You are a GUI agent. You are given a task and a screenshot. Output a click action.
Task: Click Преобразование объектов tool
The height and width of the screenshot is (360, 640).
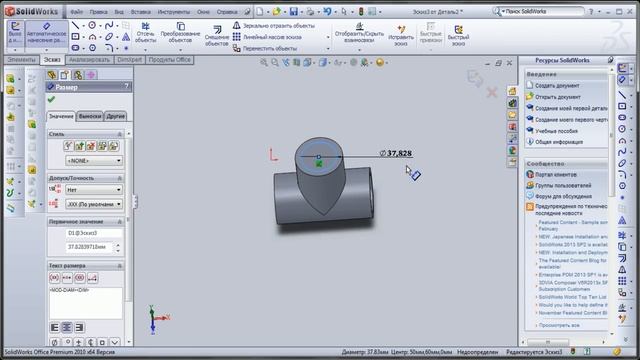click(x=180, y=33)
